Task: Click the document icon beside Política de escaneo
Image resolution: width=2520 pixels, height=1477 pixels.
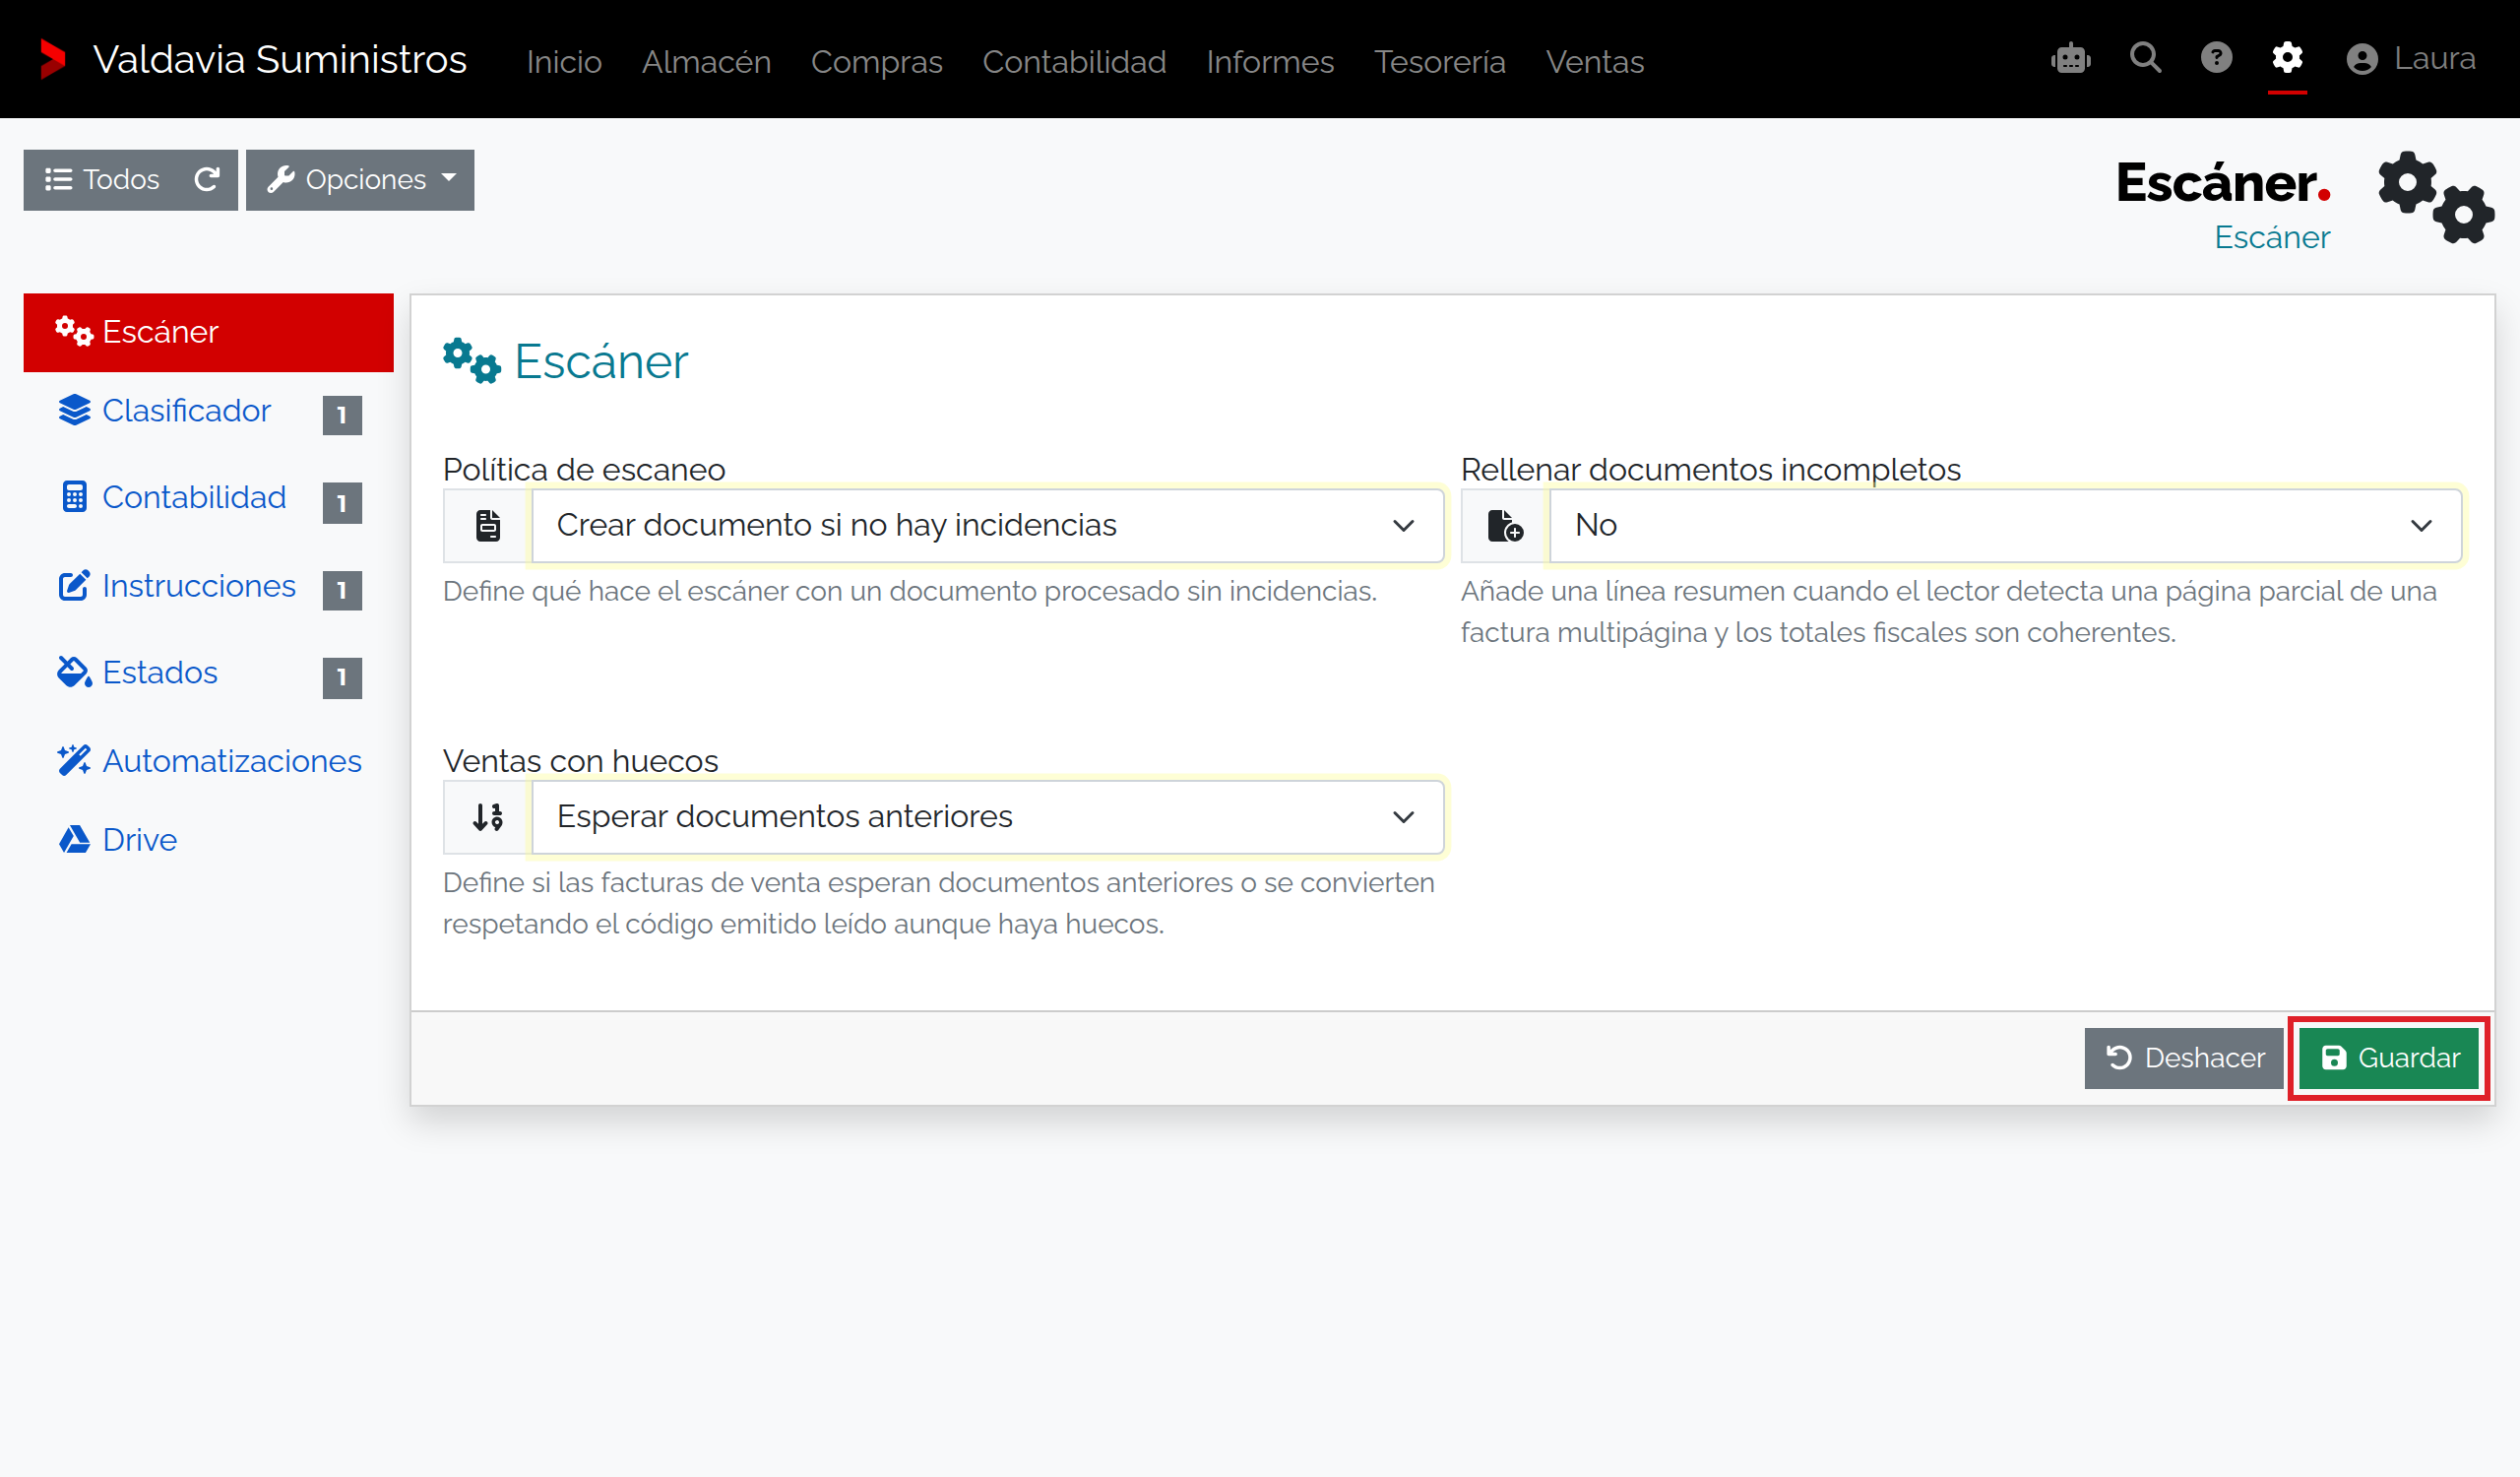Action: [x=487, y=525]
